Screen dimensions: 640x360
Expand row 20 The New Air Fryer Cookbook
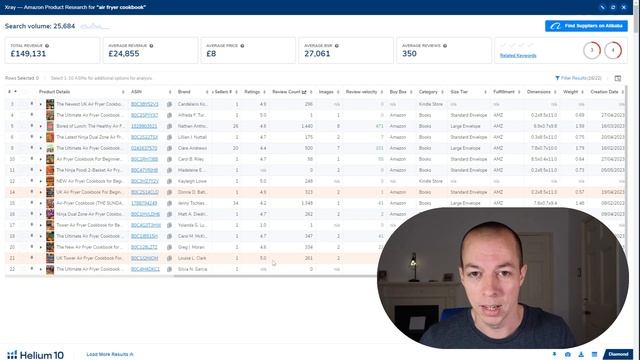pyautogui.click(x=41, y=247)
